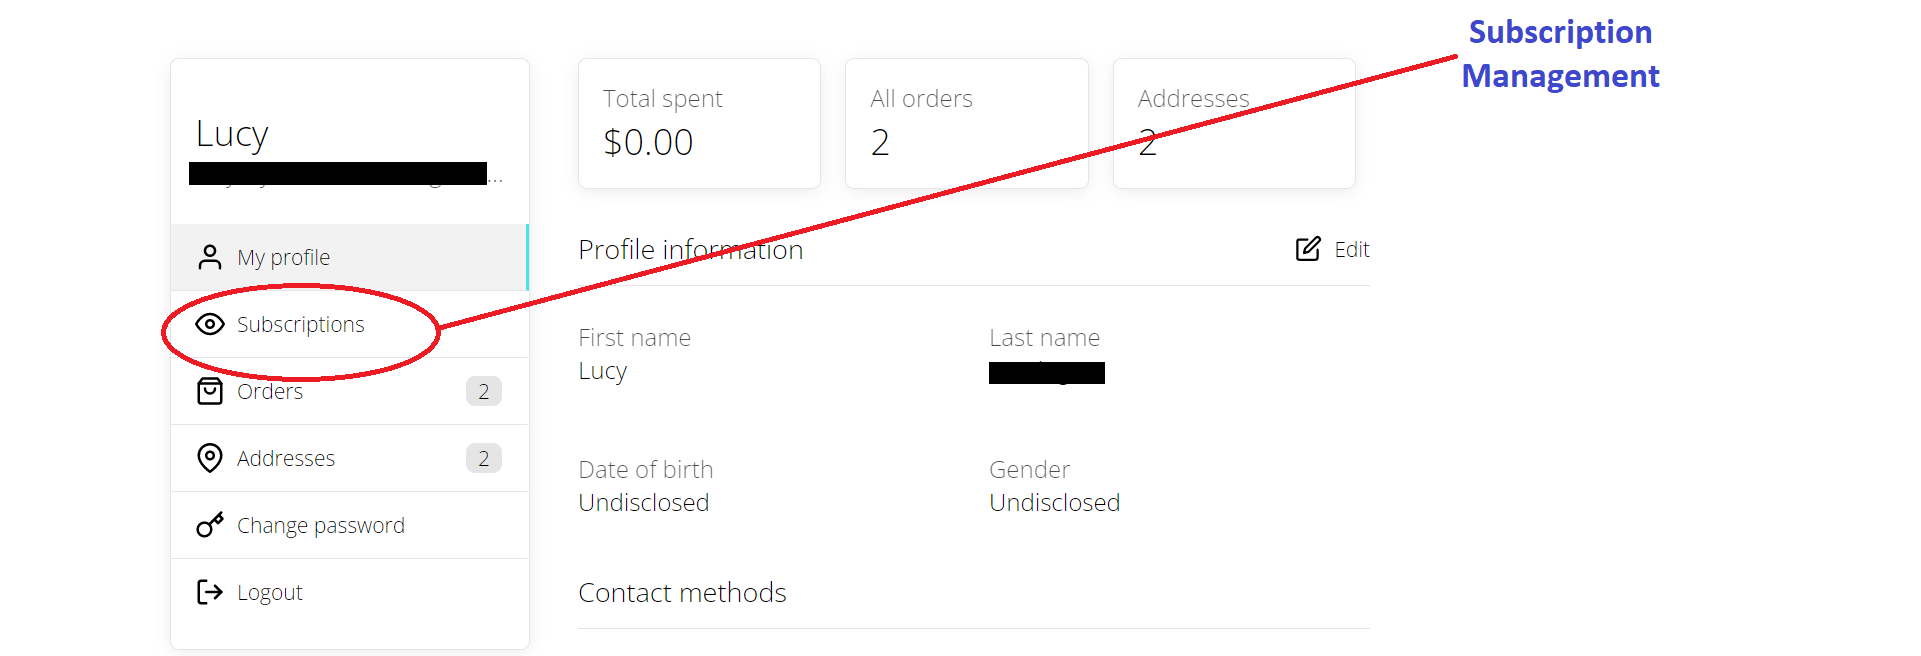1921x656 pixels.
Task: Click the Total spent summary card
Action: (x=699, y=123)
